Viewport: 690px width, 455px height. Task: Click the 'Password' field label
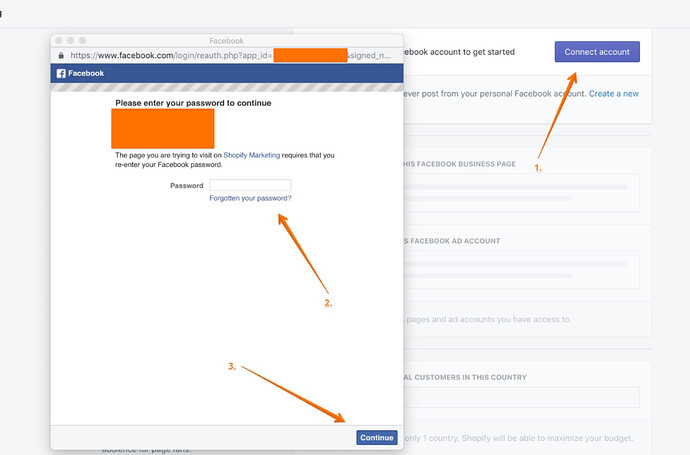tap(187, 186)
